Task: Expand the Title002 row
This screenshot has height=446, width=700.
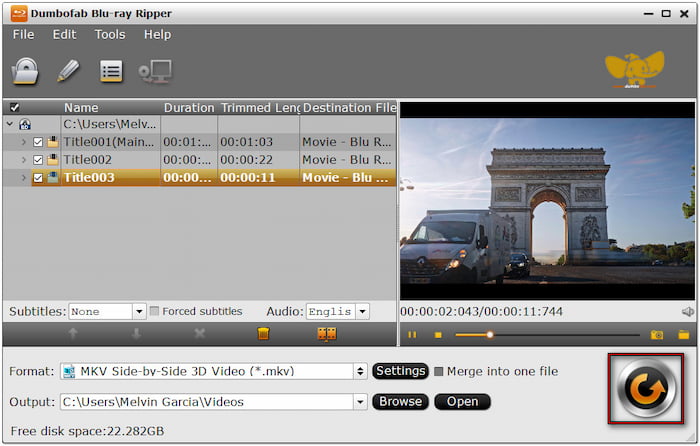Action: click(x=24, y=160)
